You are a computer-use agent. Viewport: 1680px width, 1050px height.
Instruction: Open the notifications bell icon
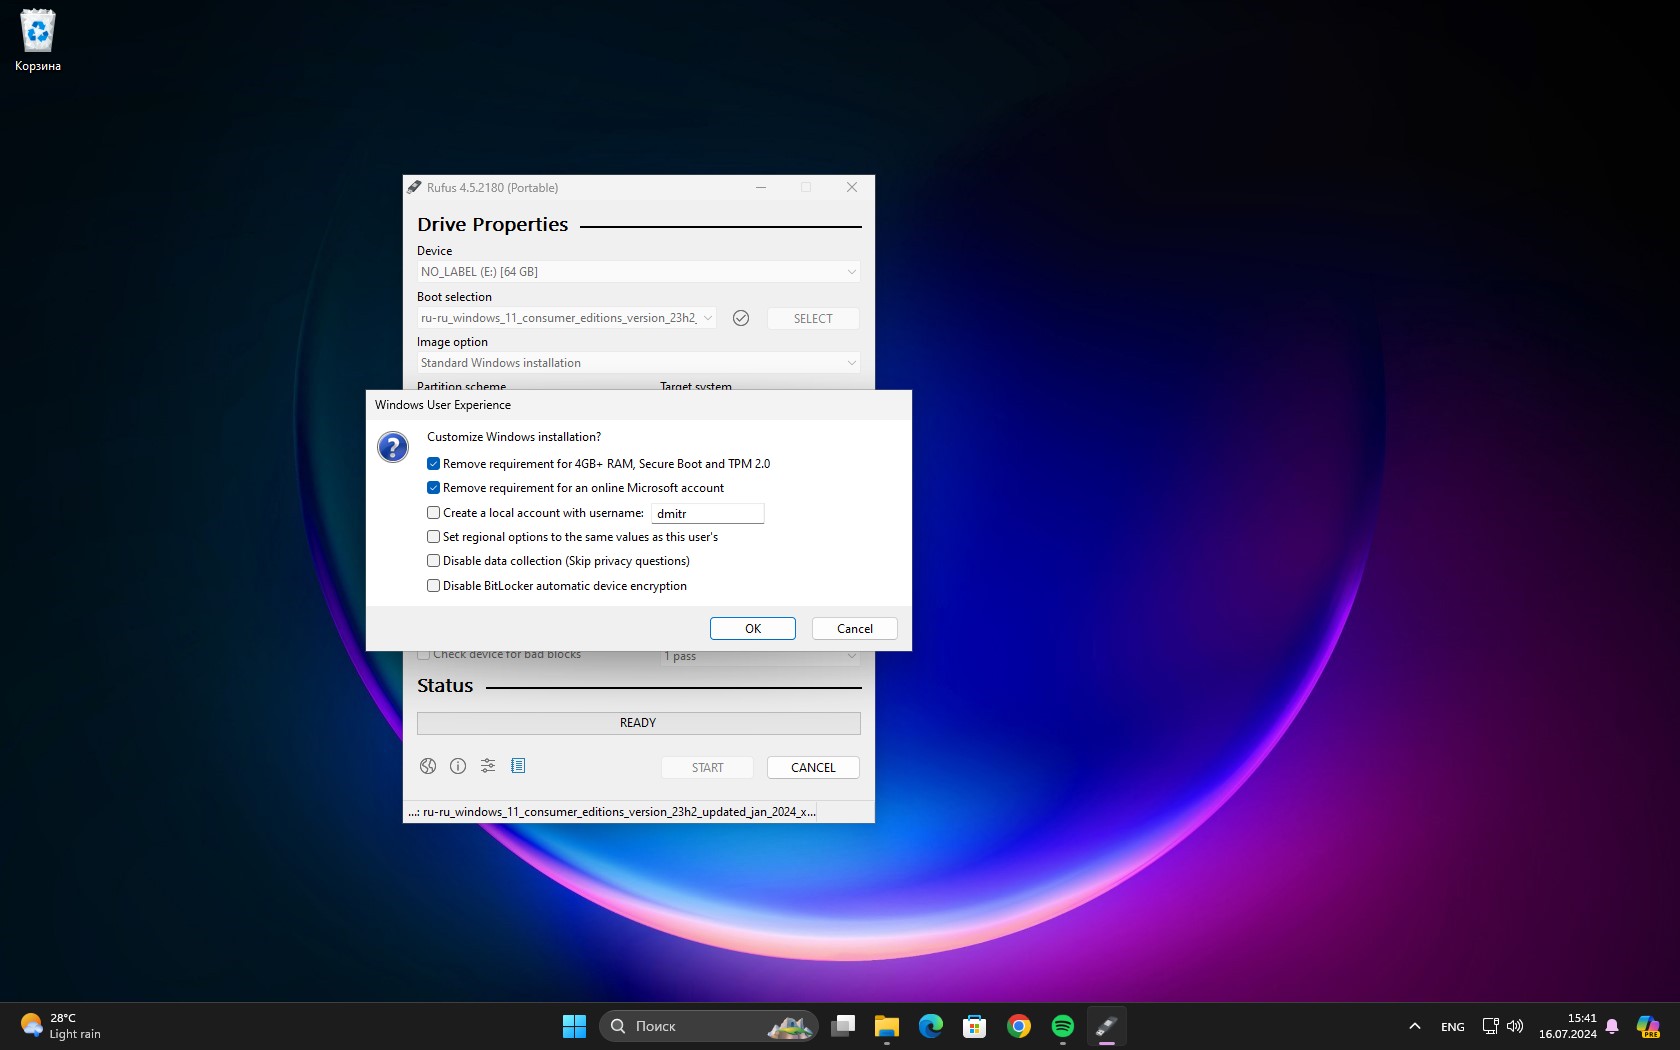point(1612,1026)
